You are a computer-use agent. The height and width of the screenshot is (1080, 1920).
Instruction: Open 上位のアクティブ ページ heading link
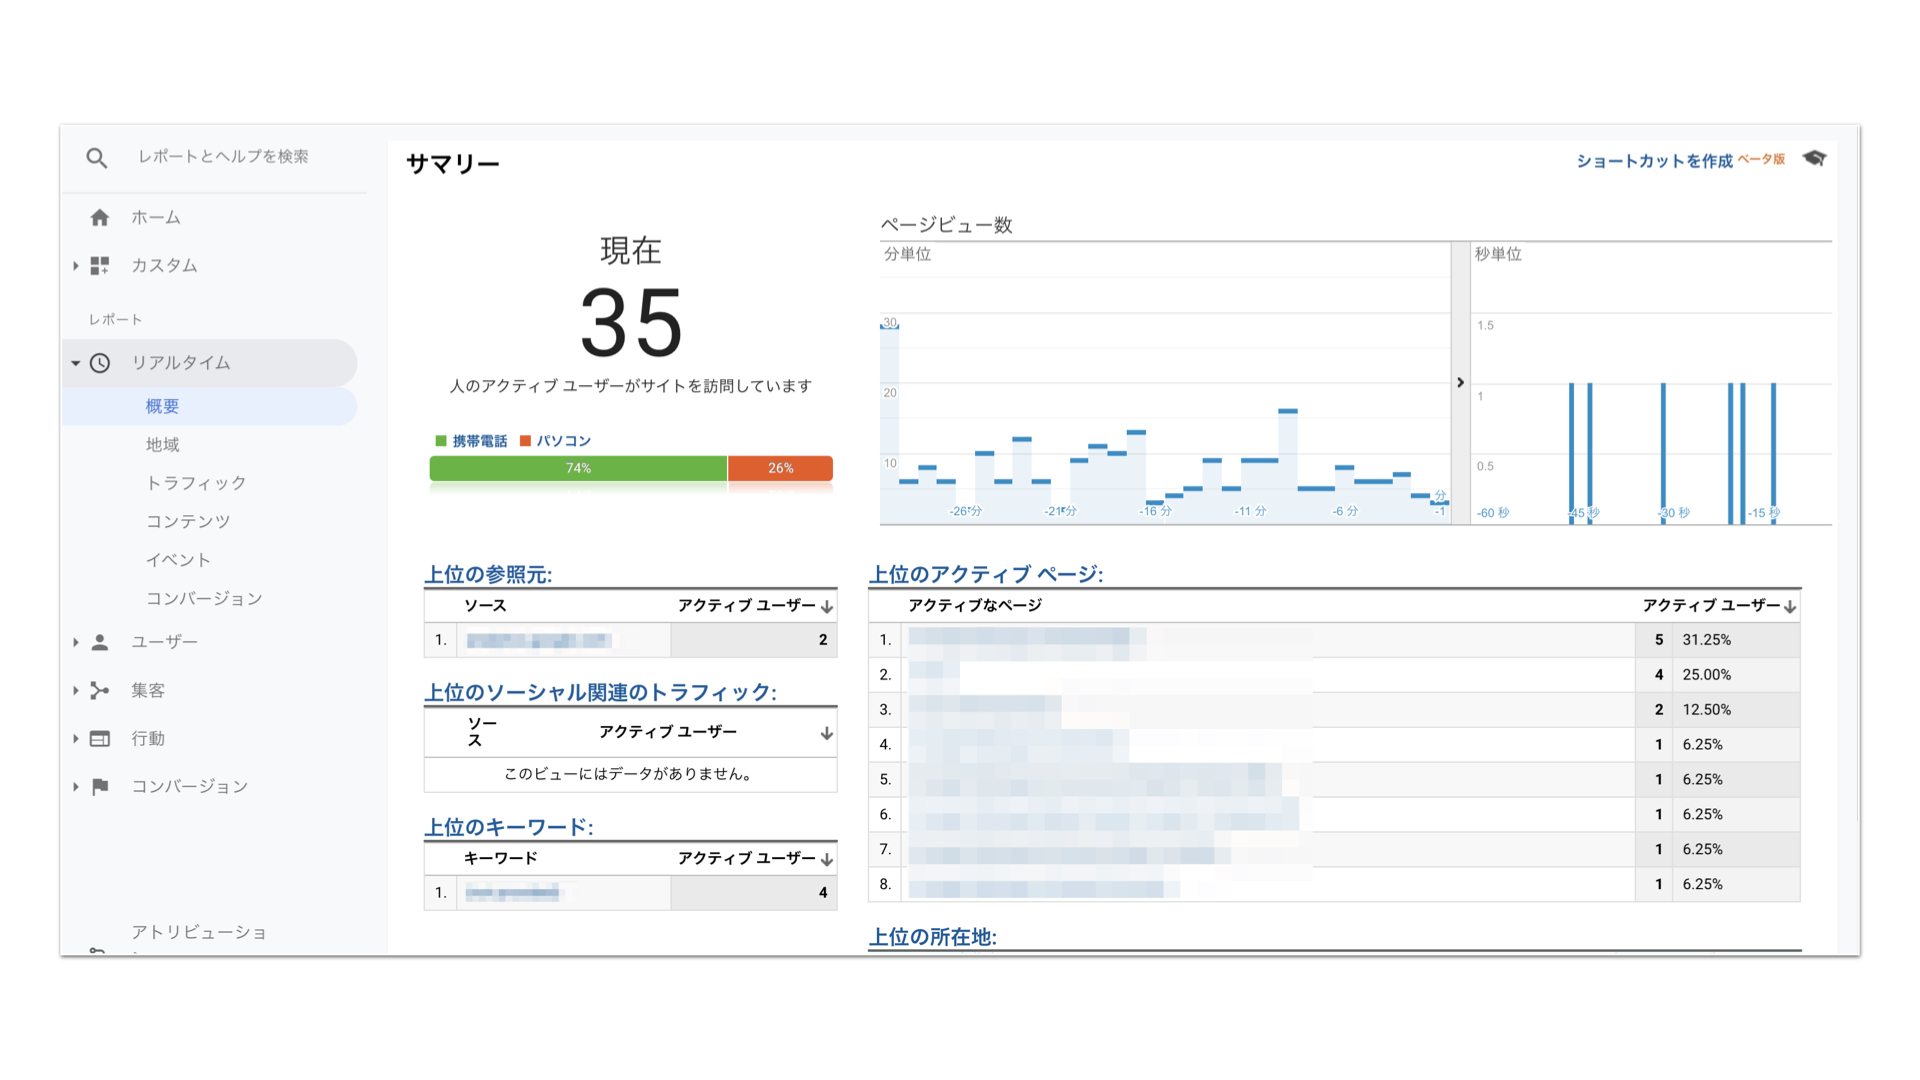[985, 574]
